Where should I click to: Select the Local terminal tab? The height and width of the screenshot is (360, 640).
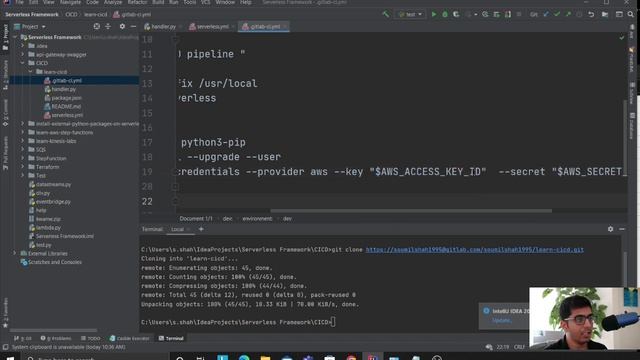(x=177, y=229)
